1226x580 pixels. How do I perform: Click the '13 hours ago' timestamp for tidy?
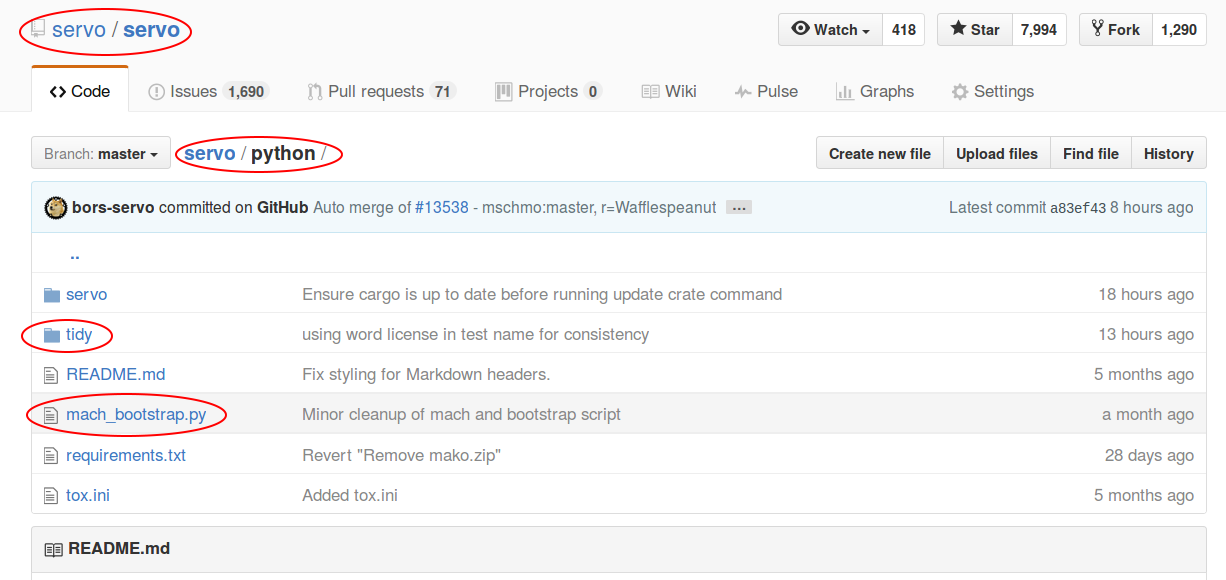(1146, 335)
